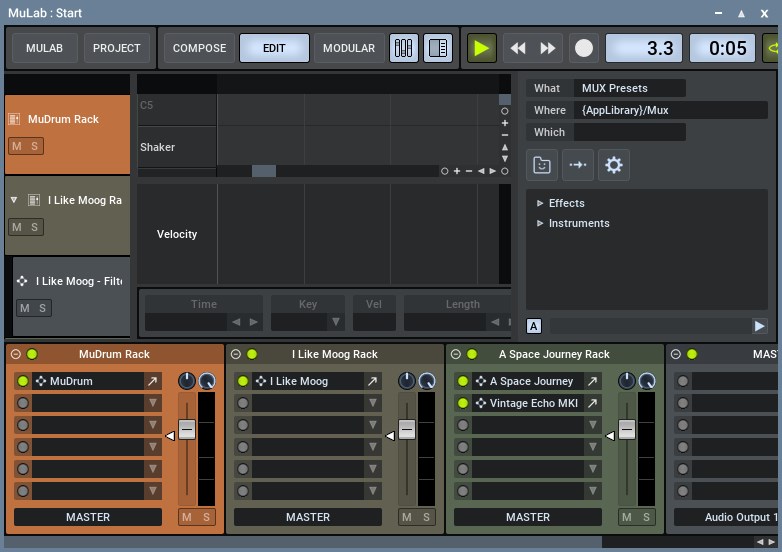
Task: Open the MULAB menu button
Action: (44, 48)
